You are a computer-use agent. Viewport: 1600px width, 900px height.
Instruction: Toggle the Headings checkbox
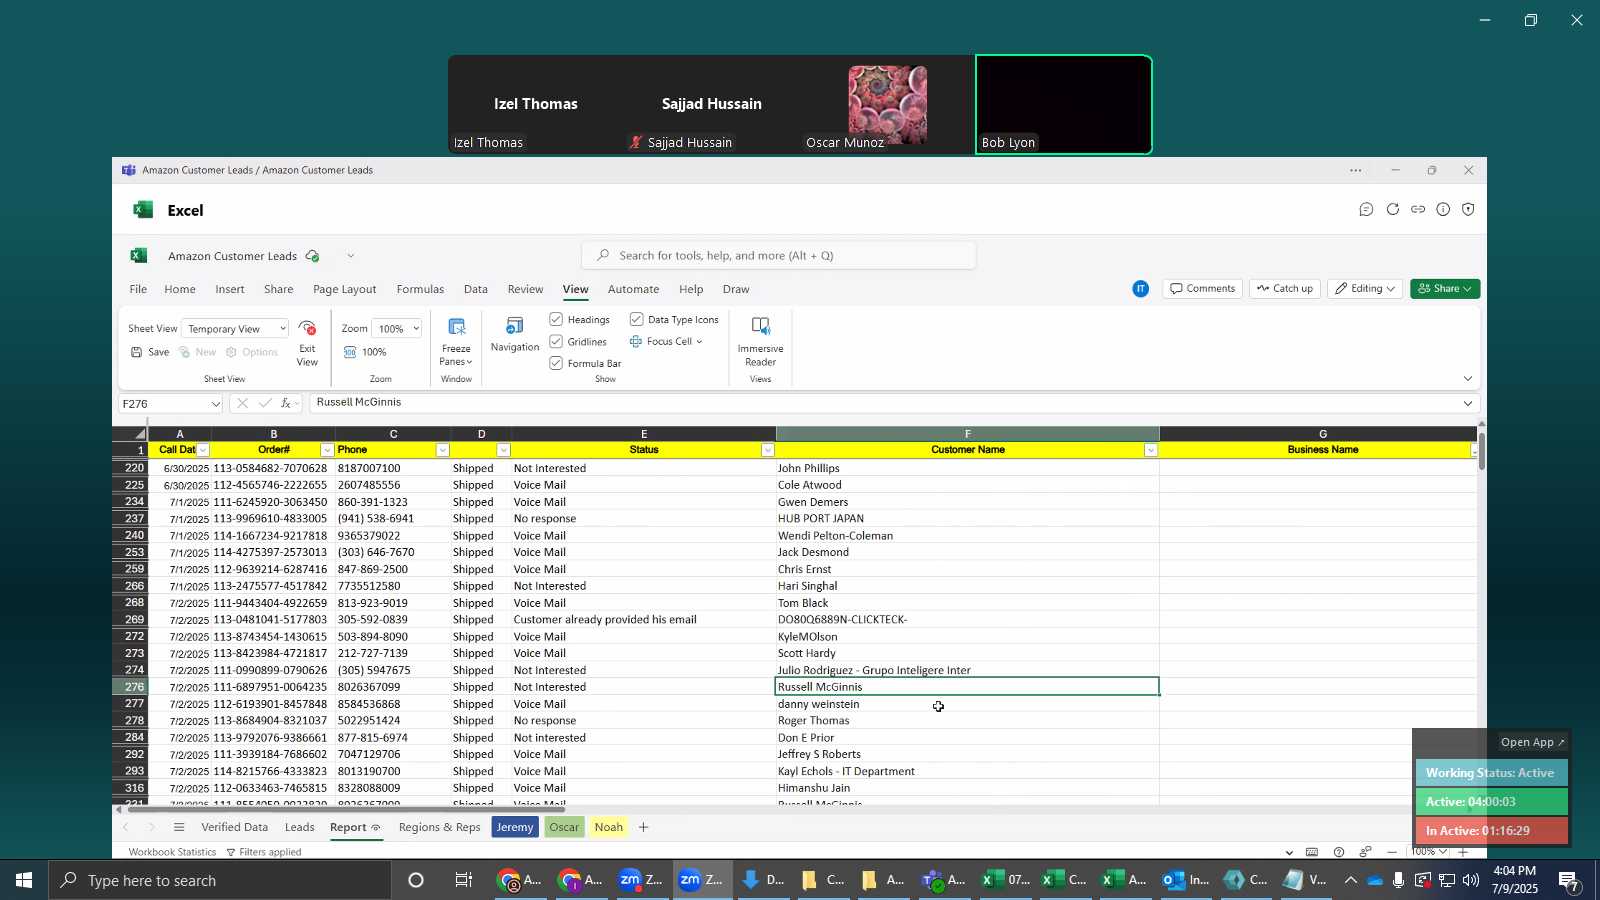coord(556,319)
